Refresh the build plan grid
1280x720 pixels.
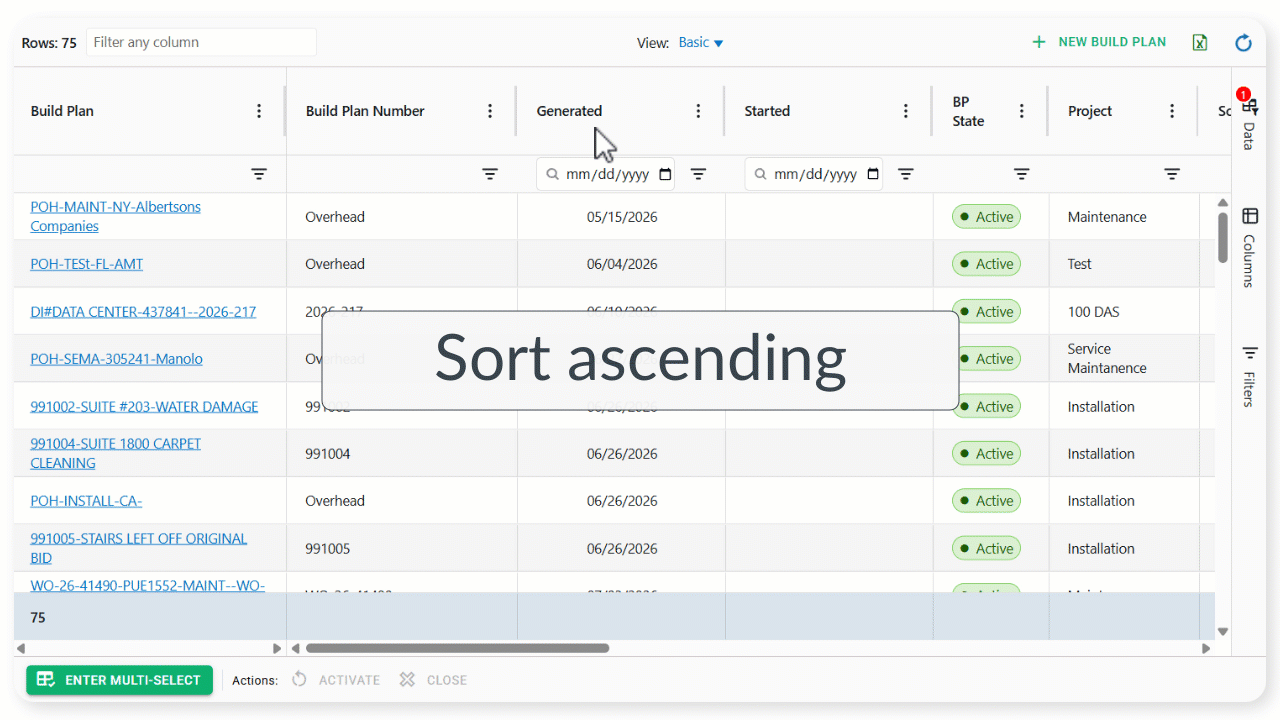tap(1244, 42)
